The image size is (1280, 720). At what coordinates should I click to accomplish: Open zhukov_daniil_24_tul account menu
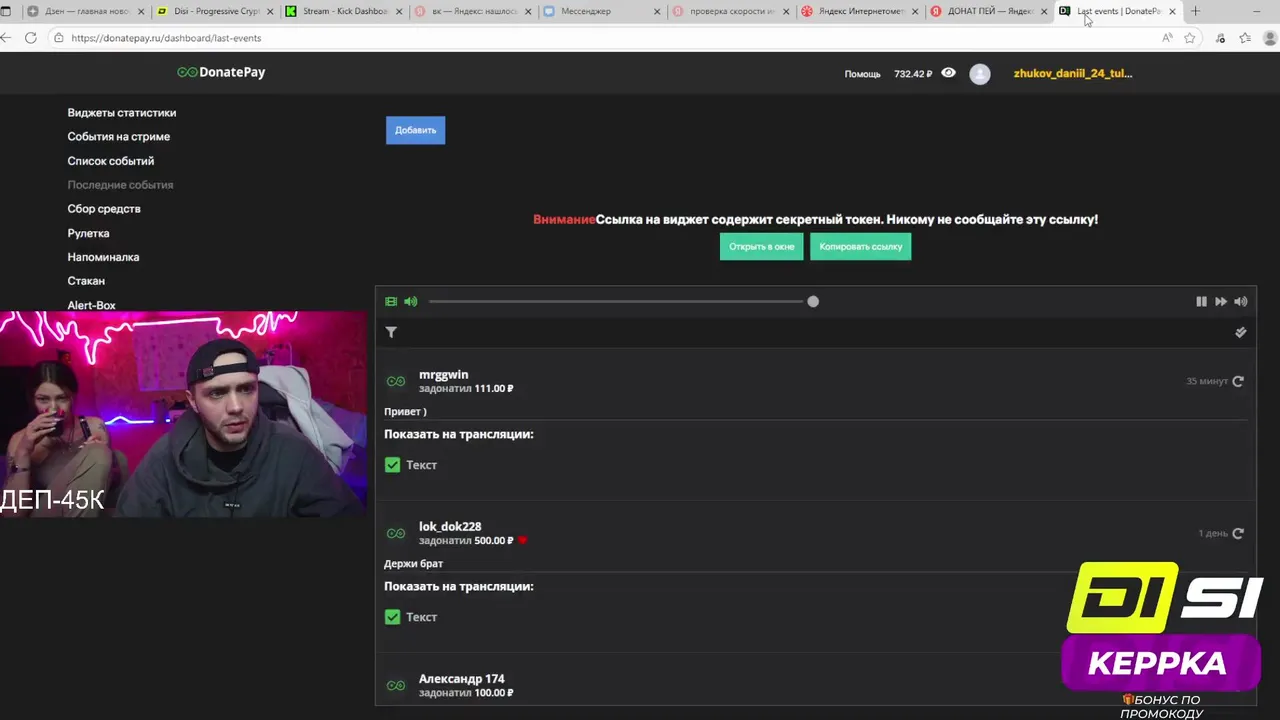coord(1073,73)
